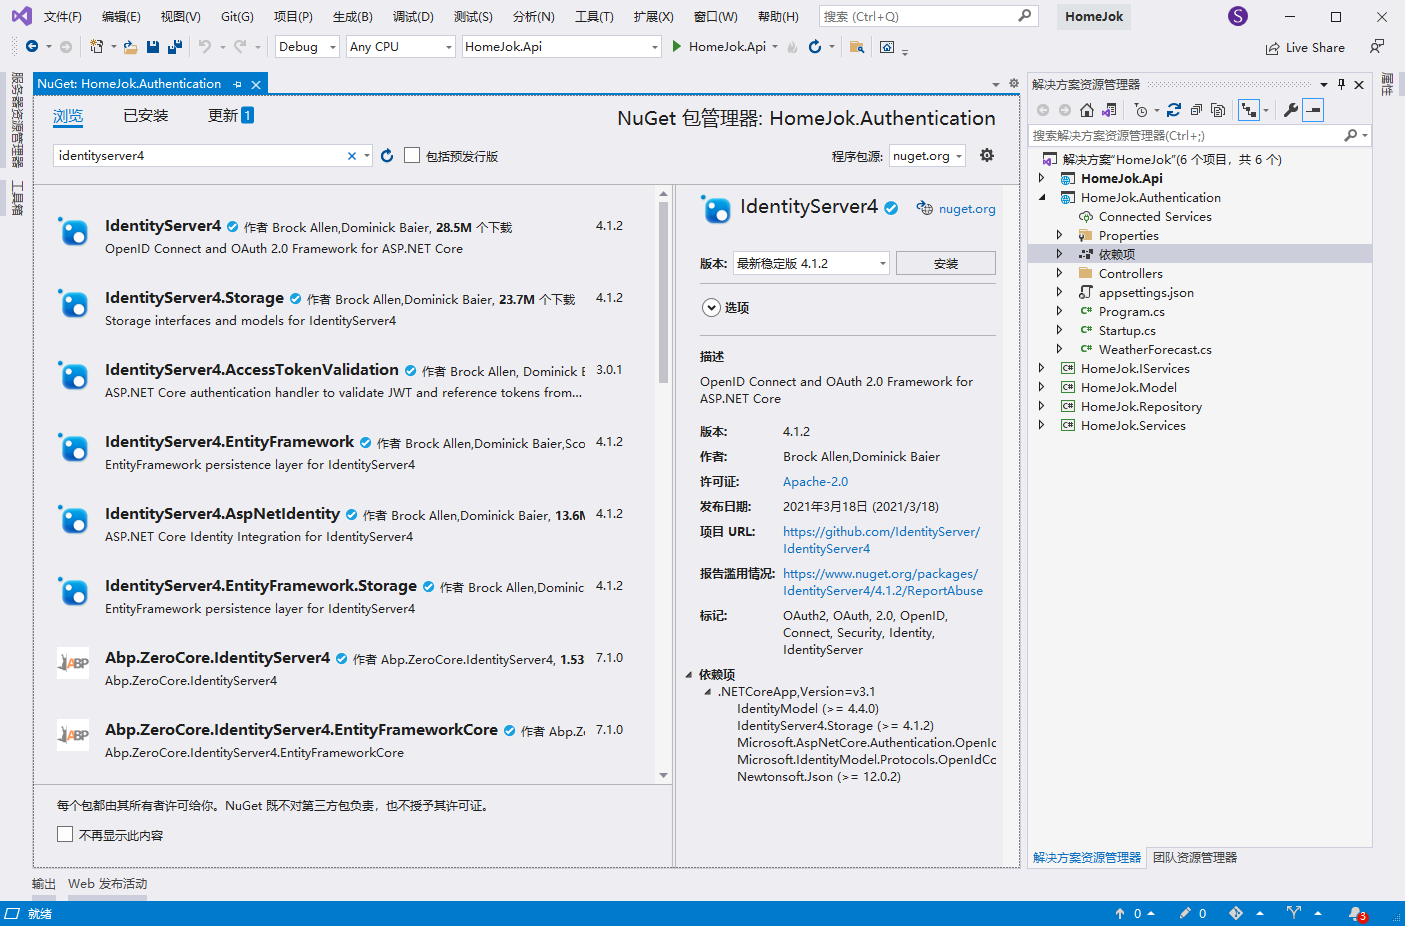
Task: Click sync/refresh icon in Solution Explorer
Action: [1174, 110]
